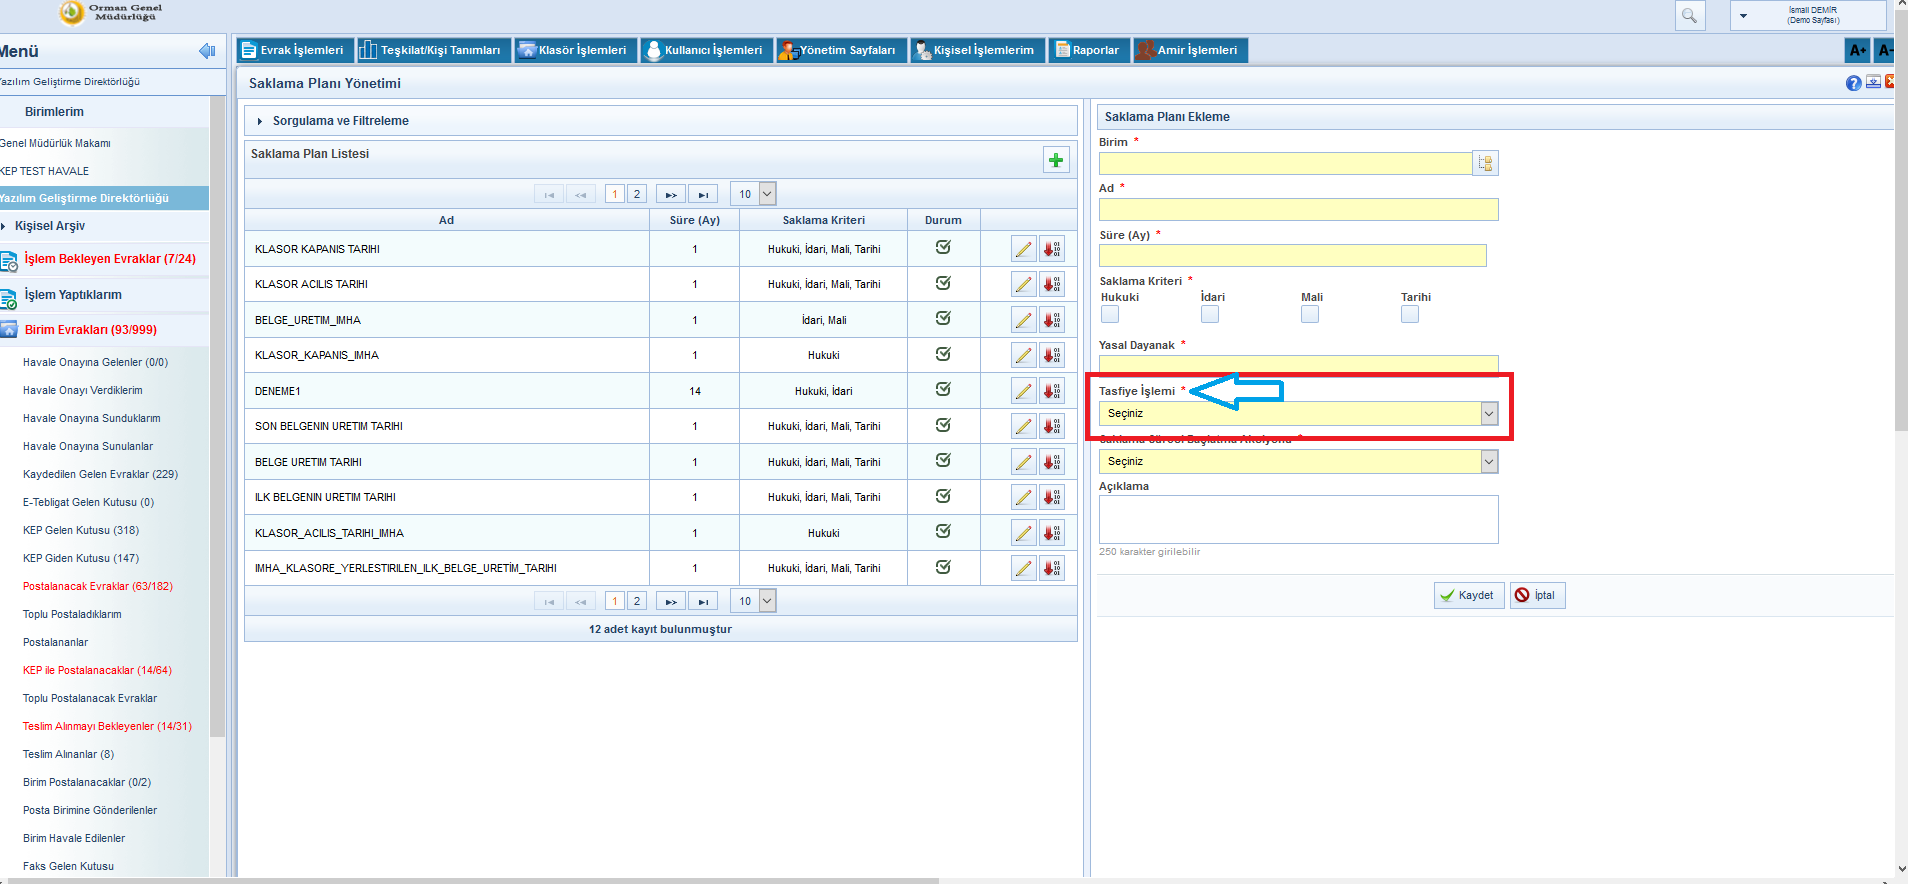Viewport: 1908px width, 884px height.
Task: Click into the Açıklama text area
Action: (x=1297, y=519)
